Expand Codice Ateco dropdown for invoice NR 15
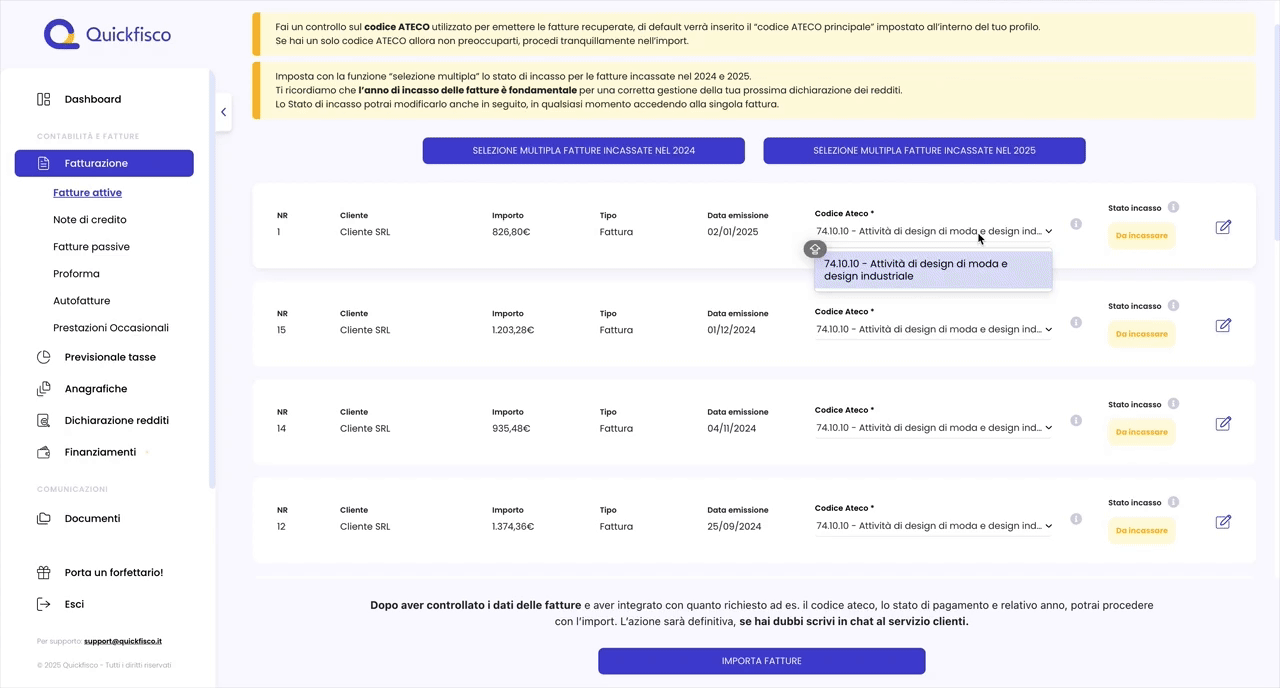 933,329
